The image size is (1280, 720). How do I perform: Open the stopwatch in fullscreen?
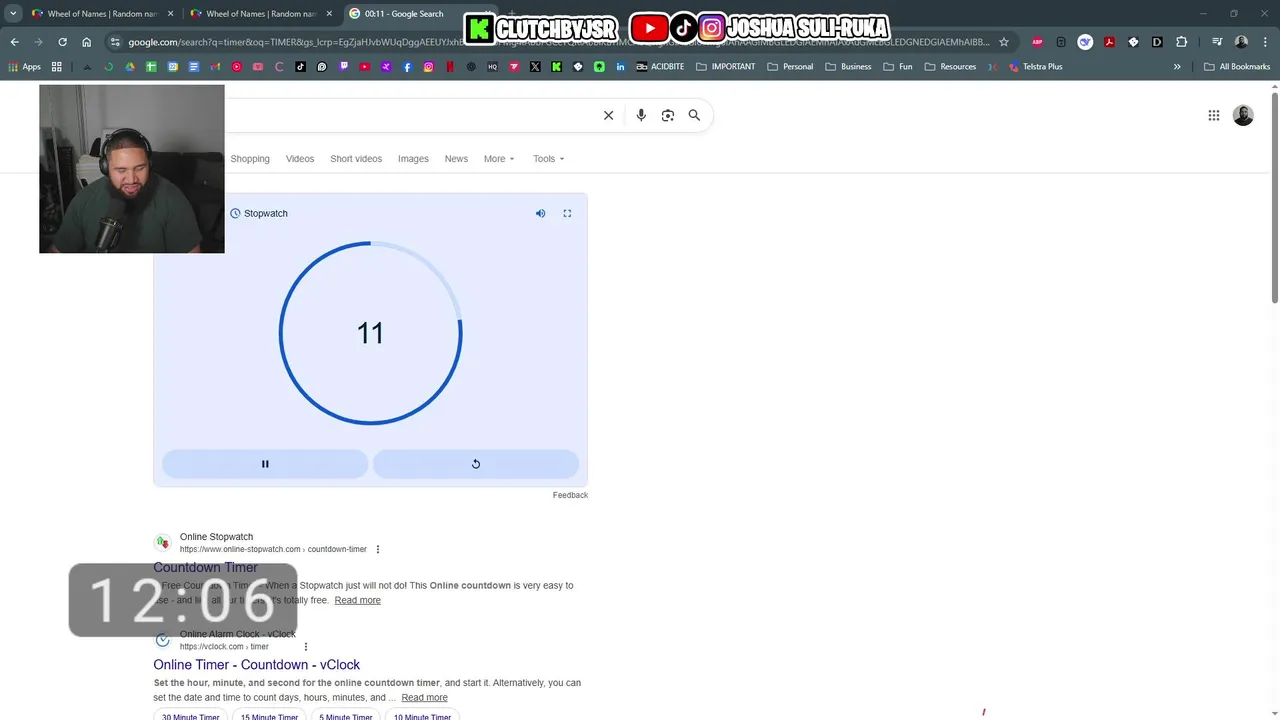point(567,213)
